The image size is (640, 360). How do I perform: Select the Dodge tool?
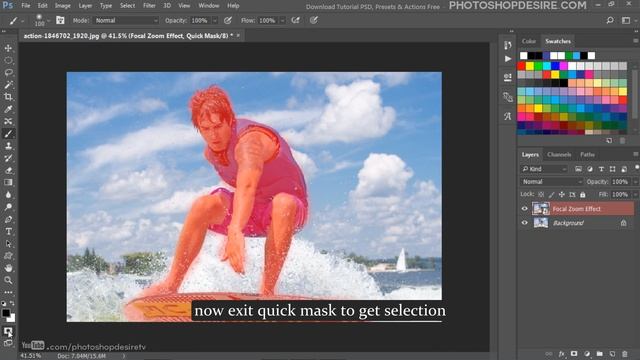point(8,207)
